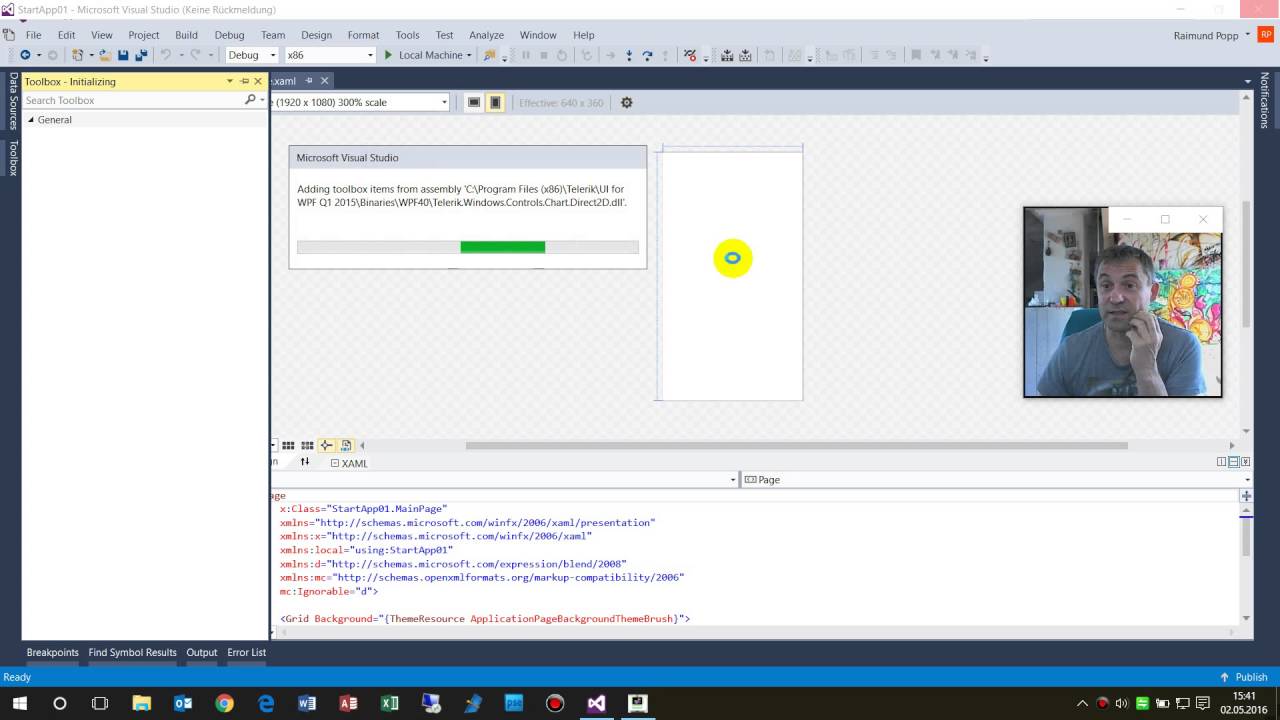This screenshot has height=720, width=1280.
Task: Click the Save All icon
Action: click(141, 55)
